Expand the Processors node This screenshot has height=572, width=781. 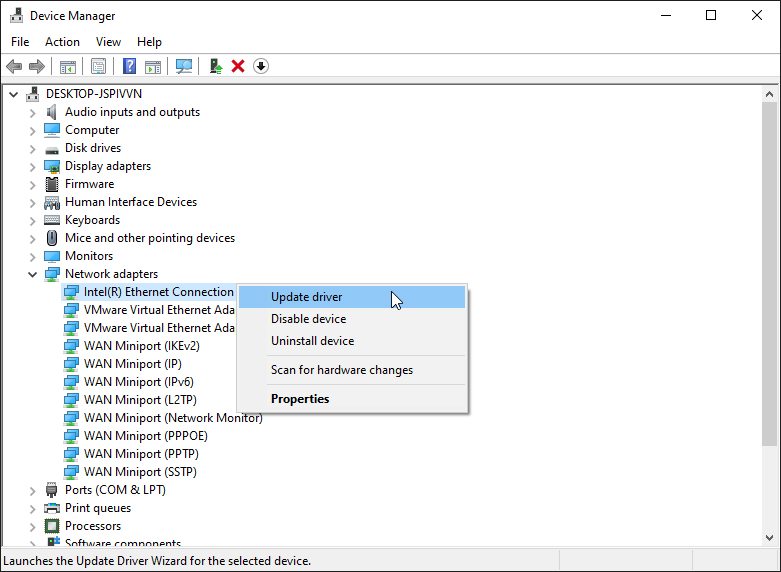32,526
